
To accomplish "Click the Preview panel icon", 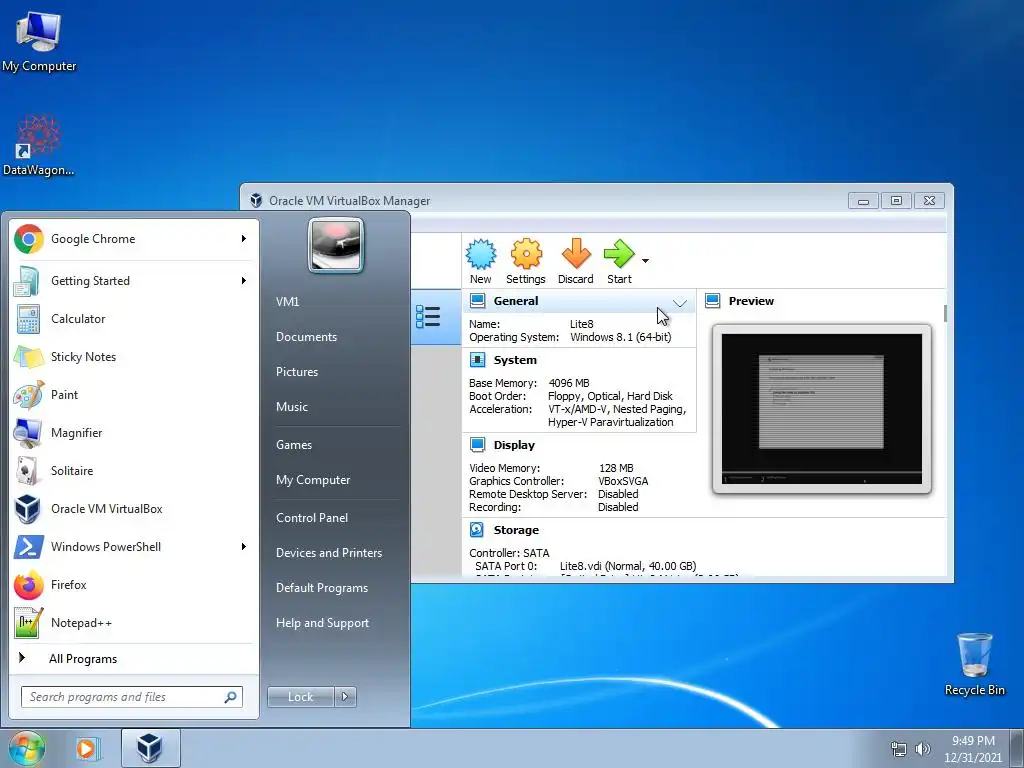I will tap(712, 300).
